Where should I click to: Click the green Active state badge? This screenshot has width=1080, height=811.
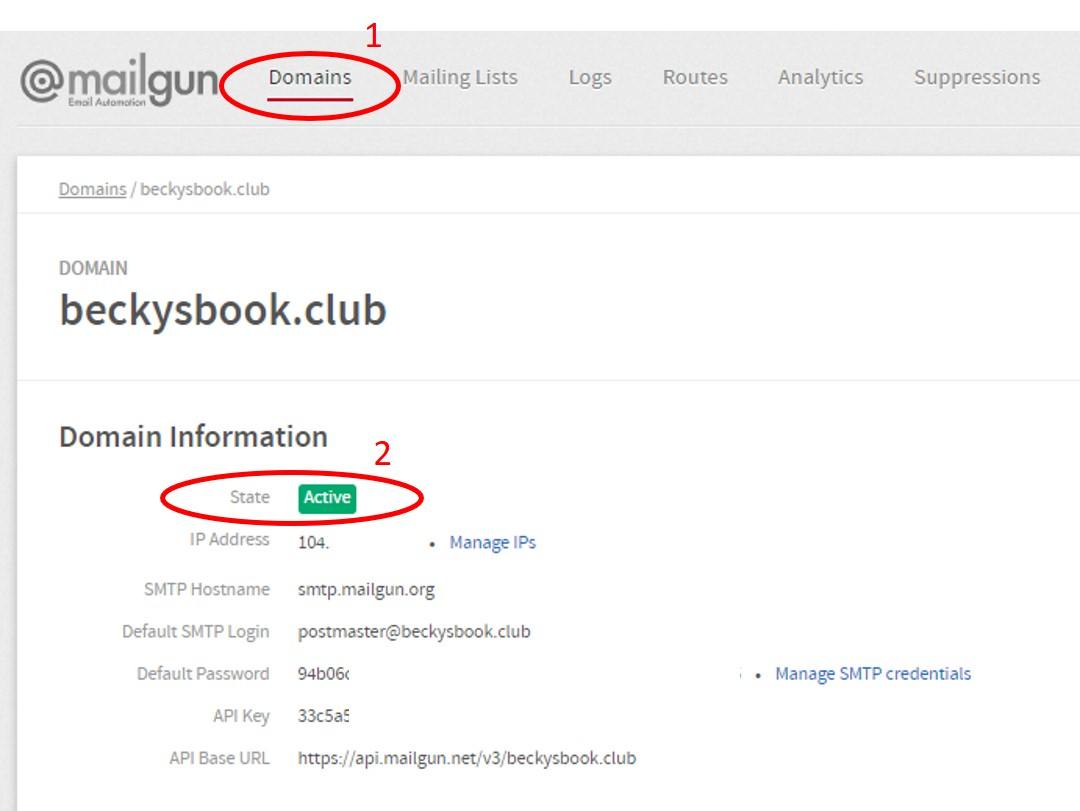pyautogui.click(x=327, y=497)
